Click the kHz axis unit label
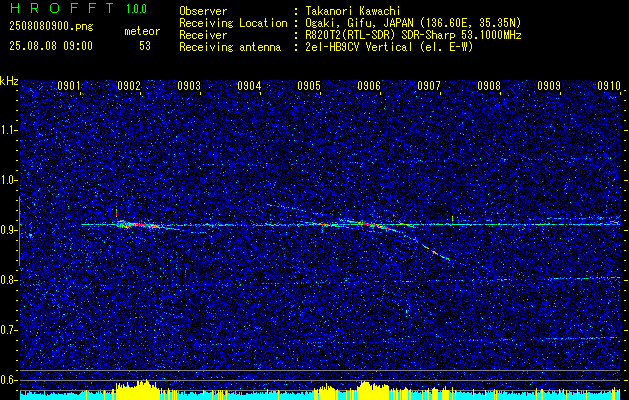This screenshot has height=400, width=629. pos(9,81)
